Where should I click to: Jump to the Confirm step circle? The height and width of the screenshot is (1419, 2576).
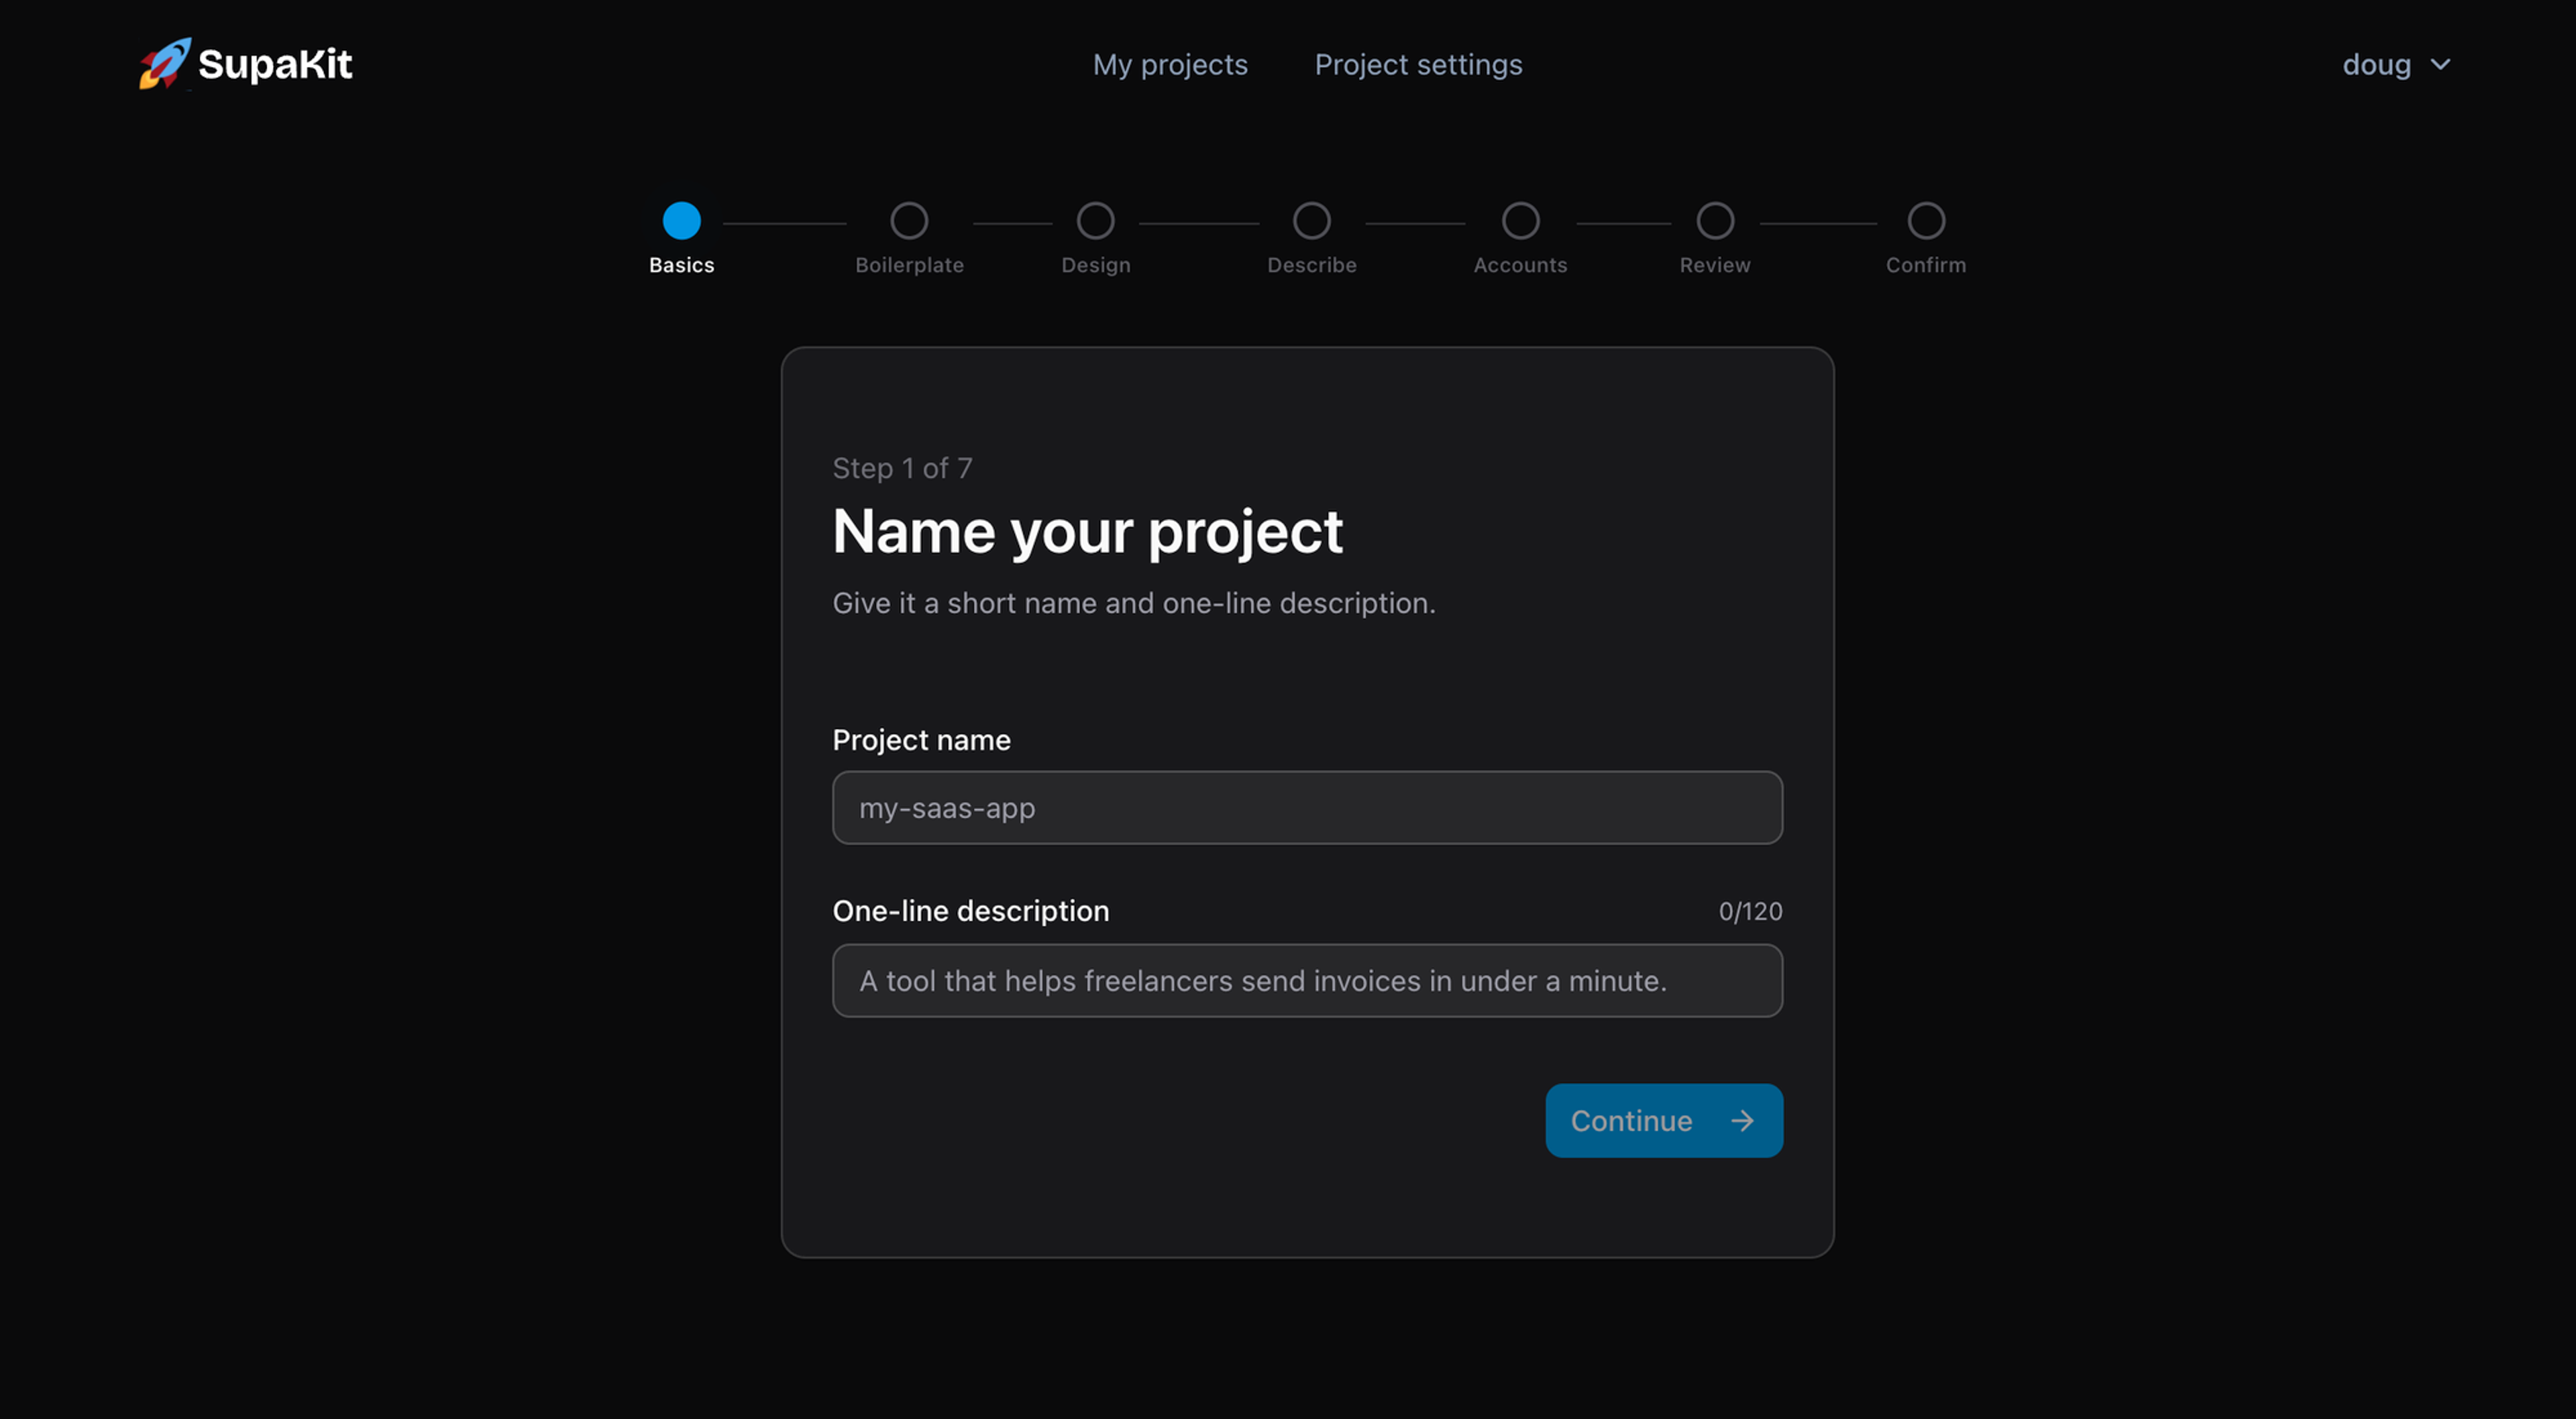point(1926,221)
